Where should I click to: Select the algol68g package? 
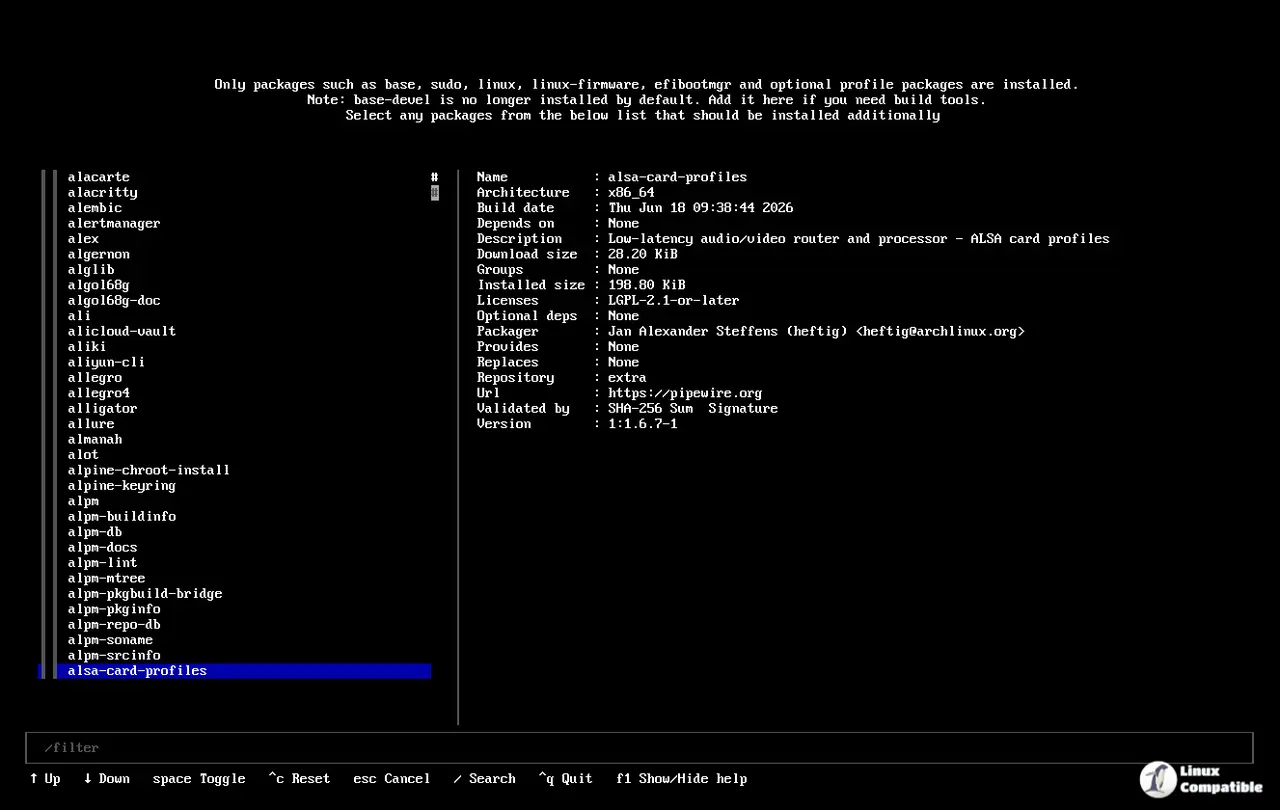click(98, 285)
